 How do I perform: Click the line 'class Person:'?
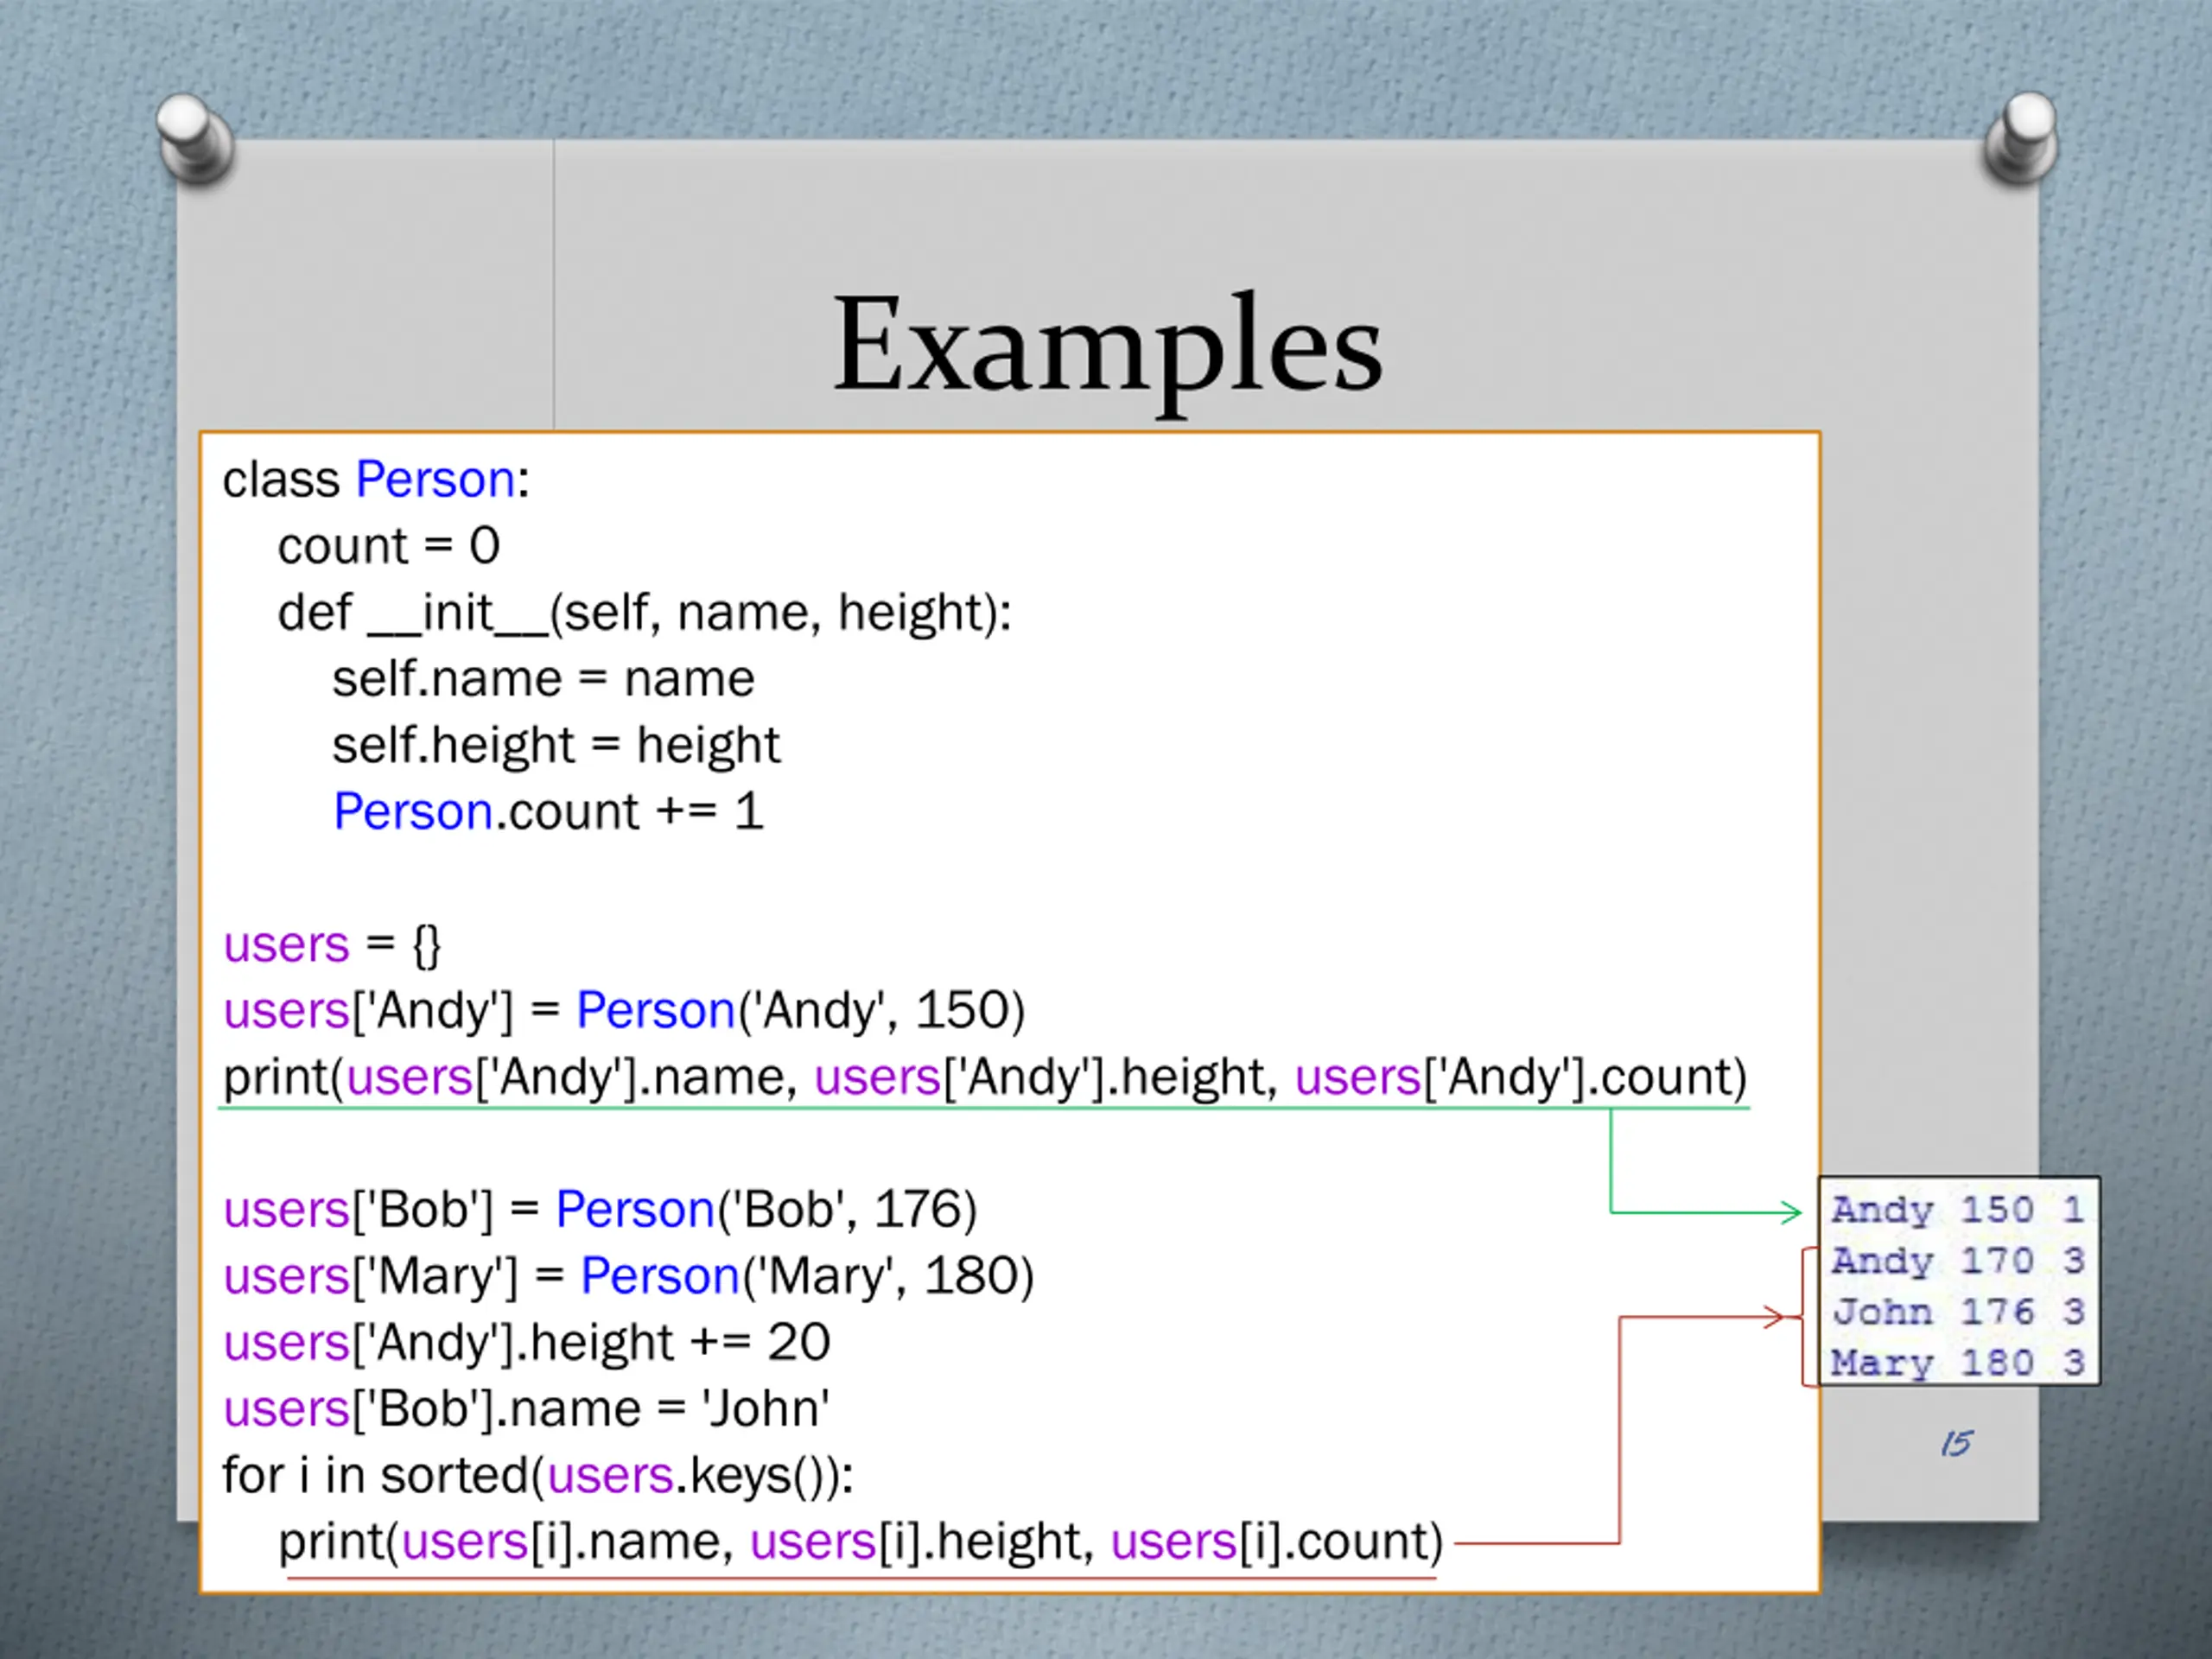click(376, 480)
